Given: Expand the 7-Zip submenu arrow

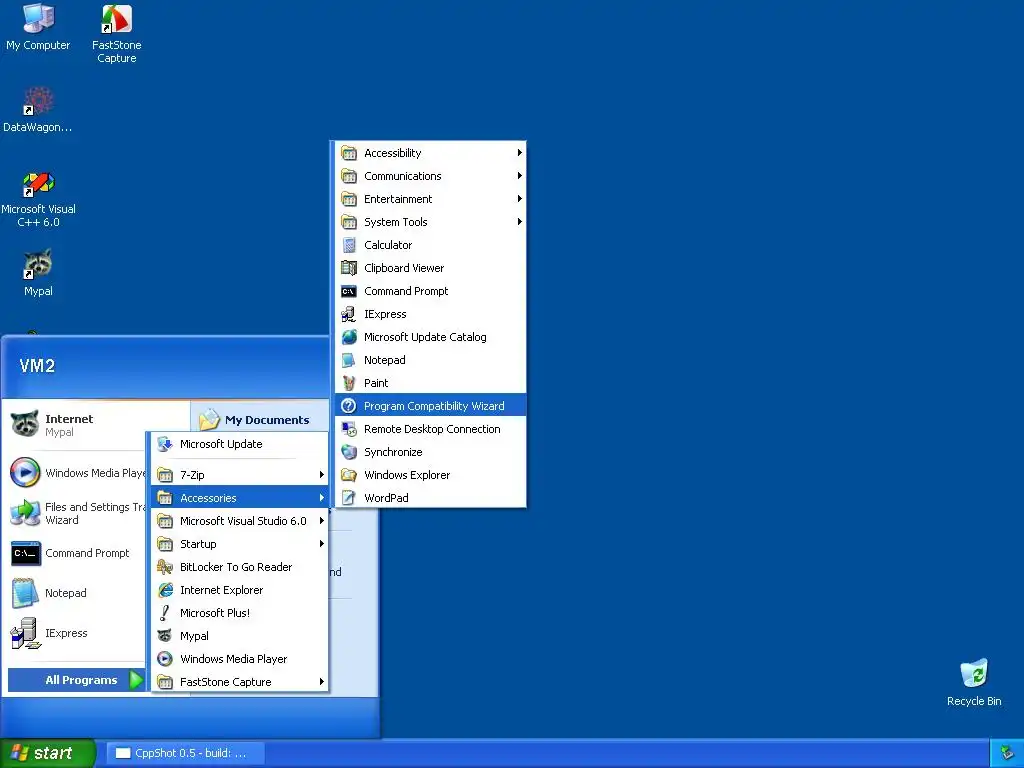Looking at the screenshot, I should (321, 475).
